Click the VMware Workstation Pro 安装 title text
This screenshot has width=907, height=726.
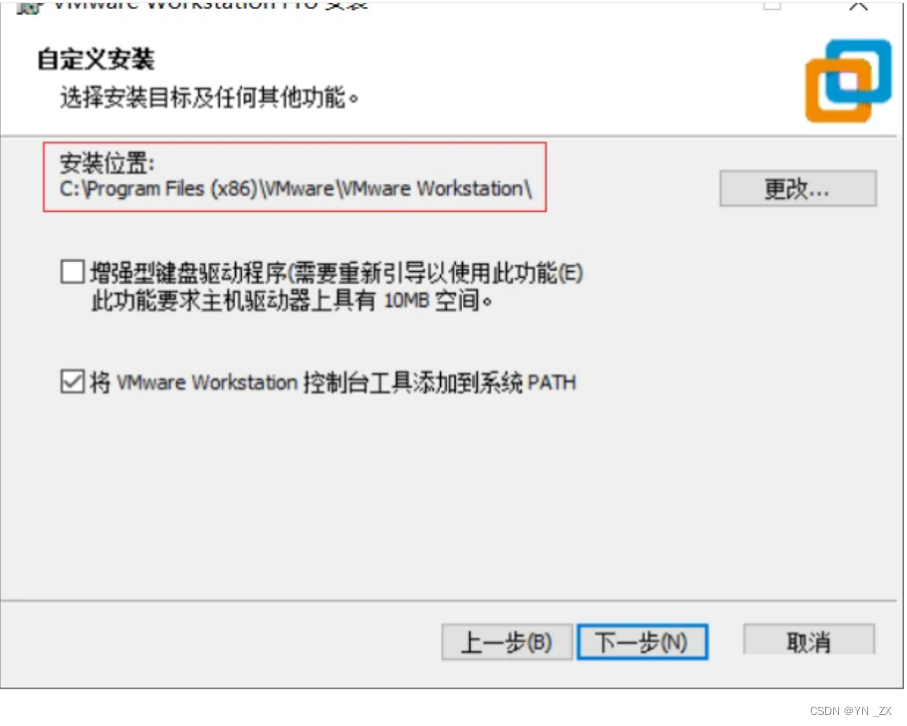[211, 5]
